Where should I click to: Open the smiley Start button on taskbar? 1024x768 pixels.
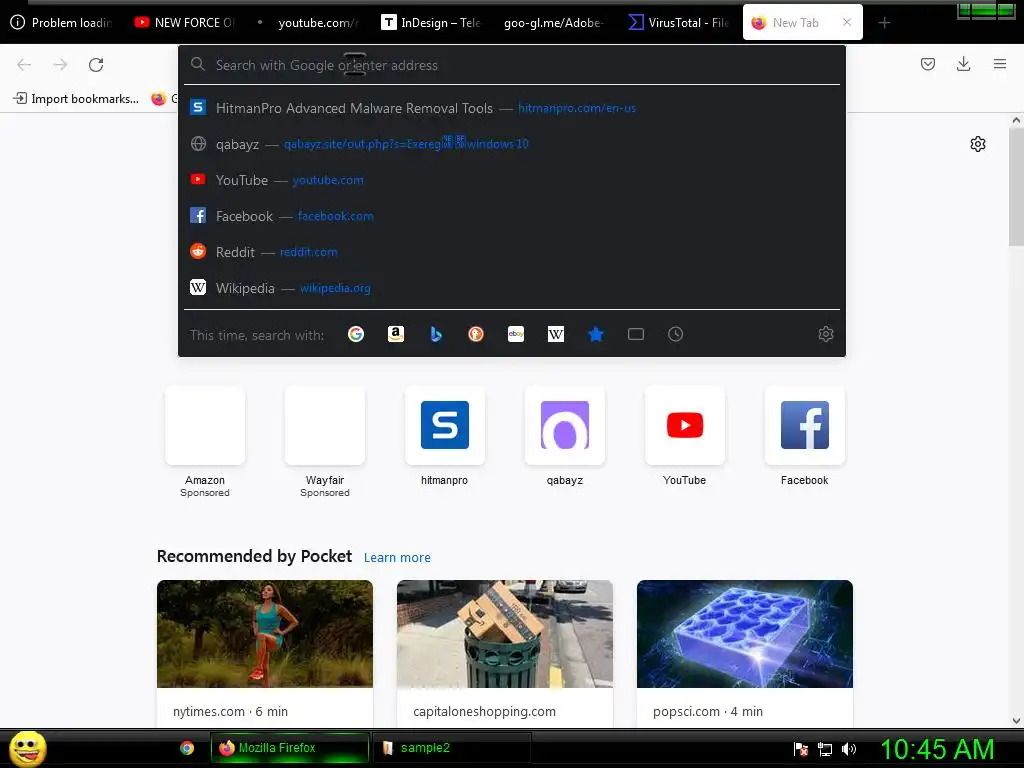[x=27, y=748]
